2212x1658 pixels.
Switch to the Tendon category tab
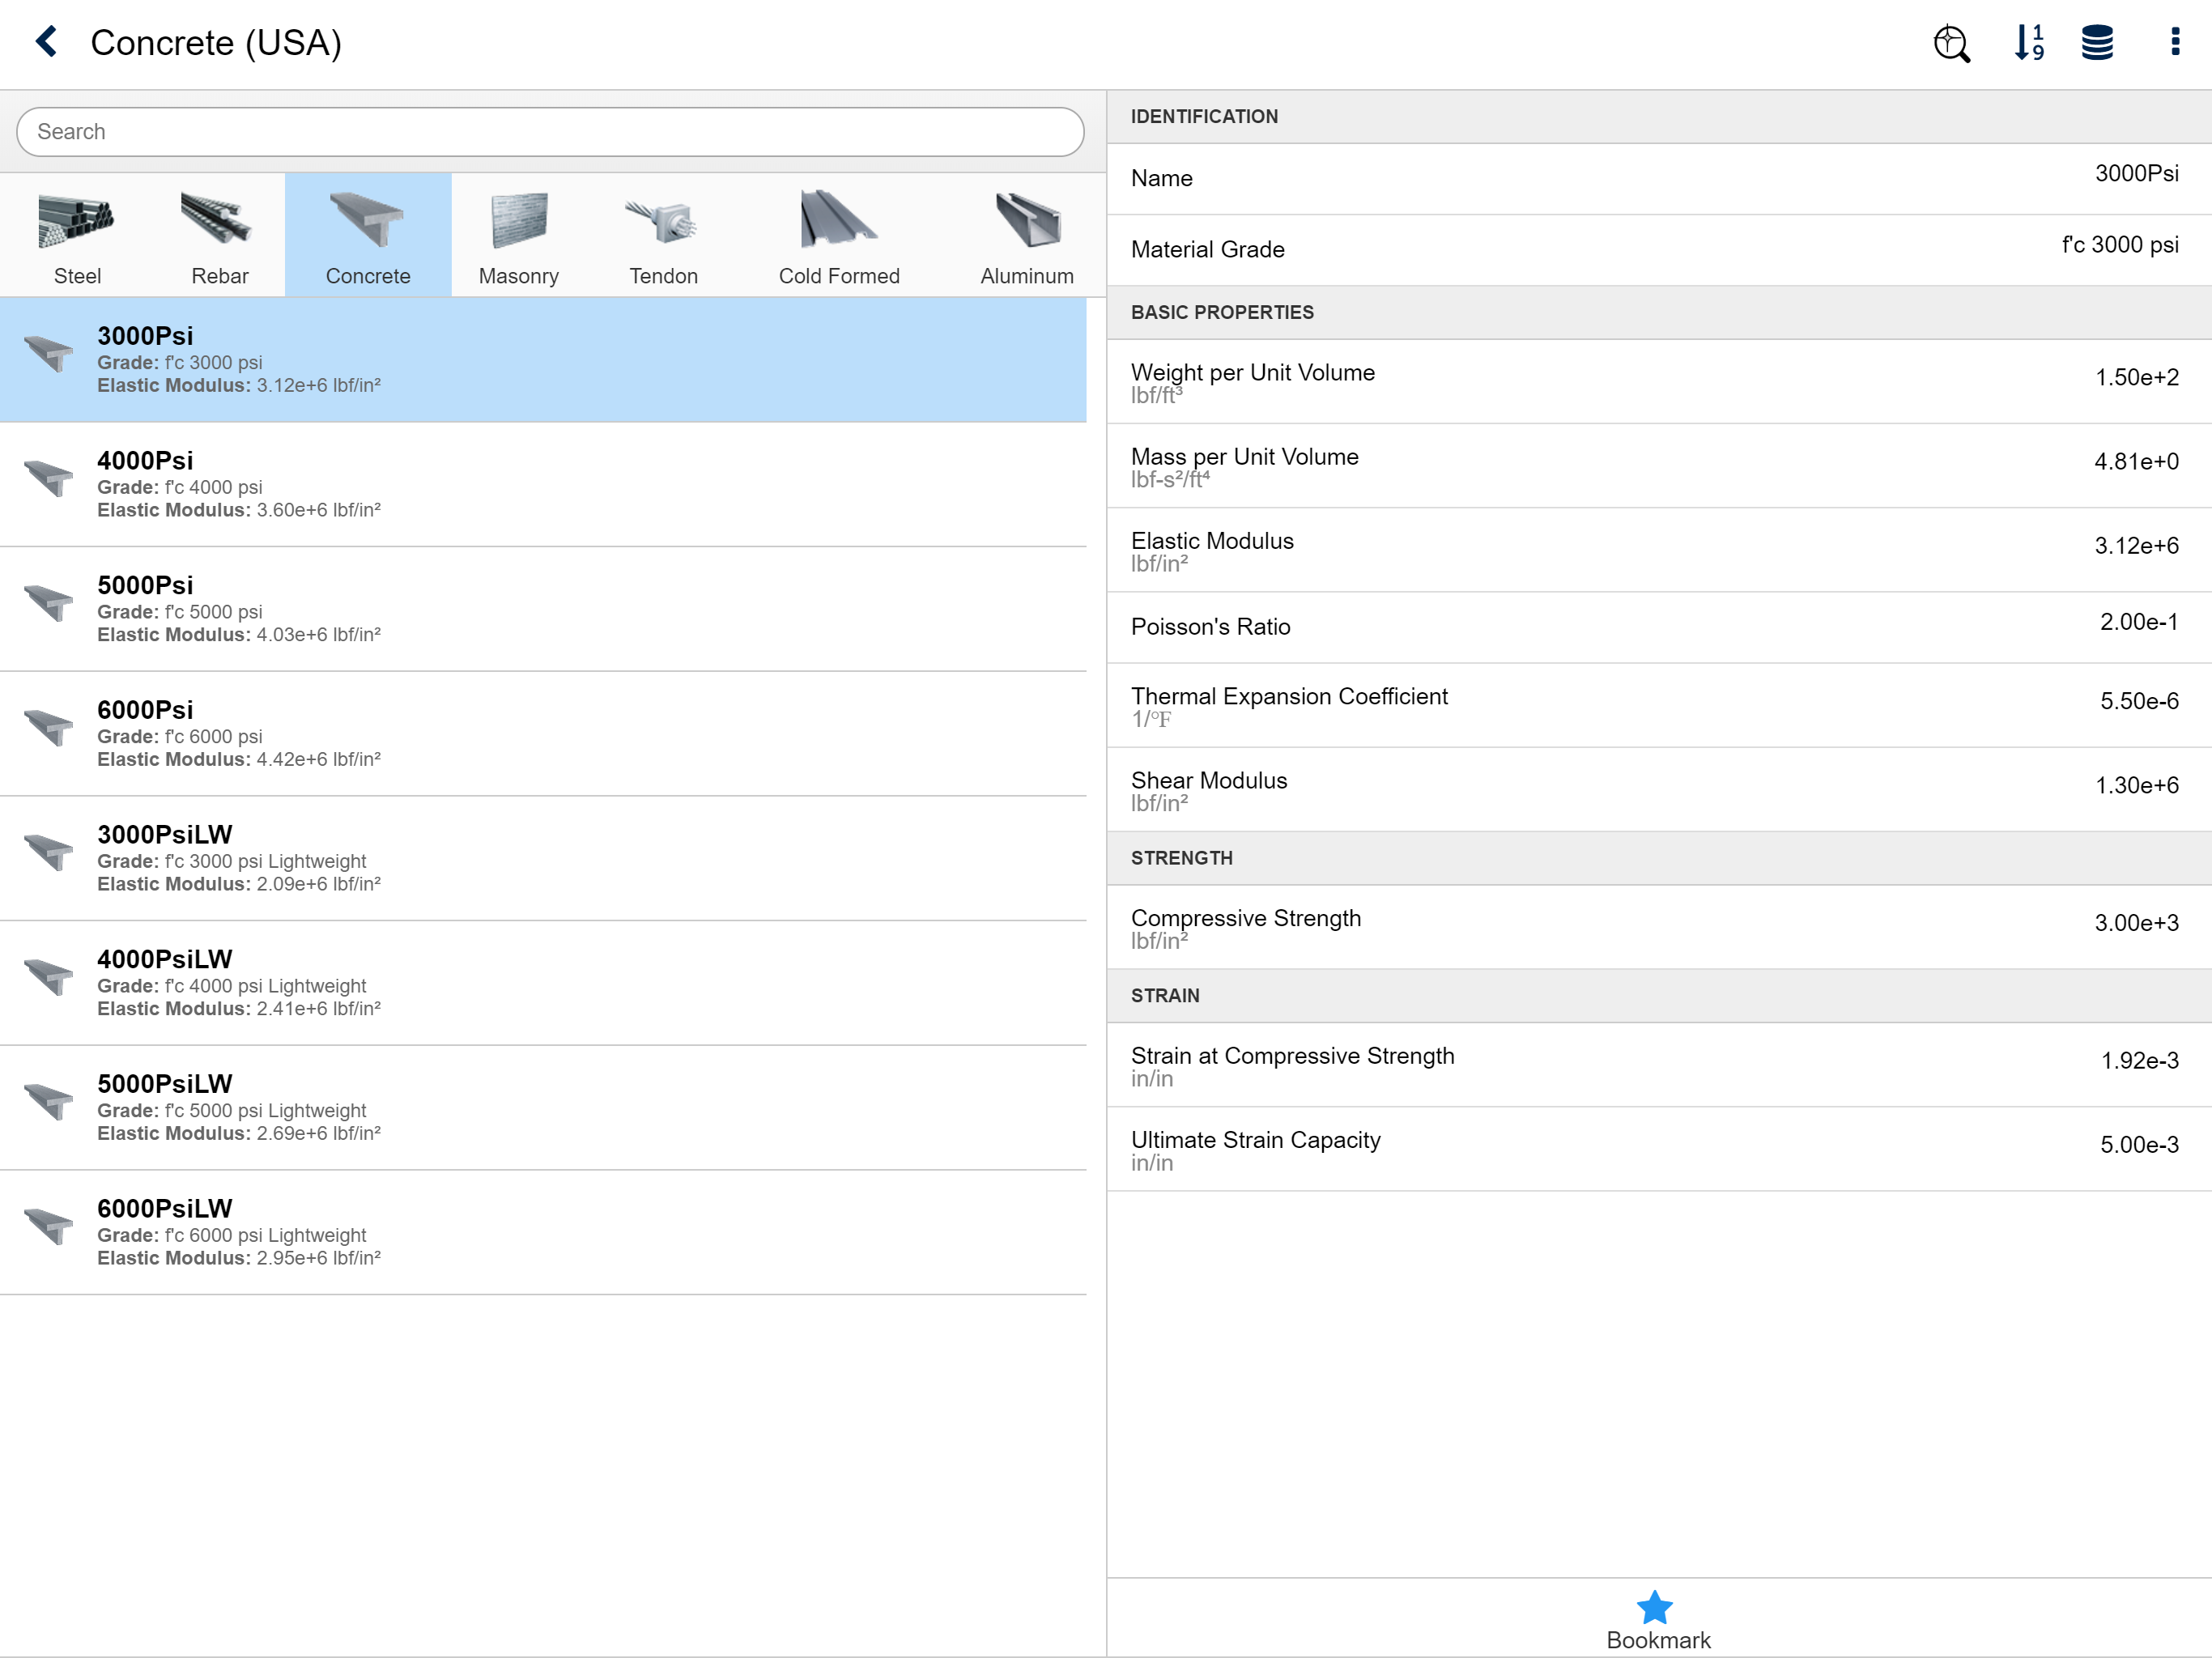tap(663, 236)
